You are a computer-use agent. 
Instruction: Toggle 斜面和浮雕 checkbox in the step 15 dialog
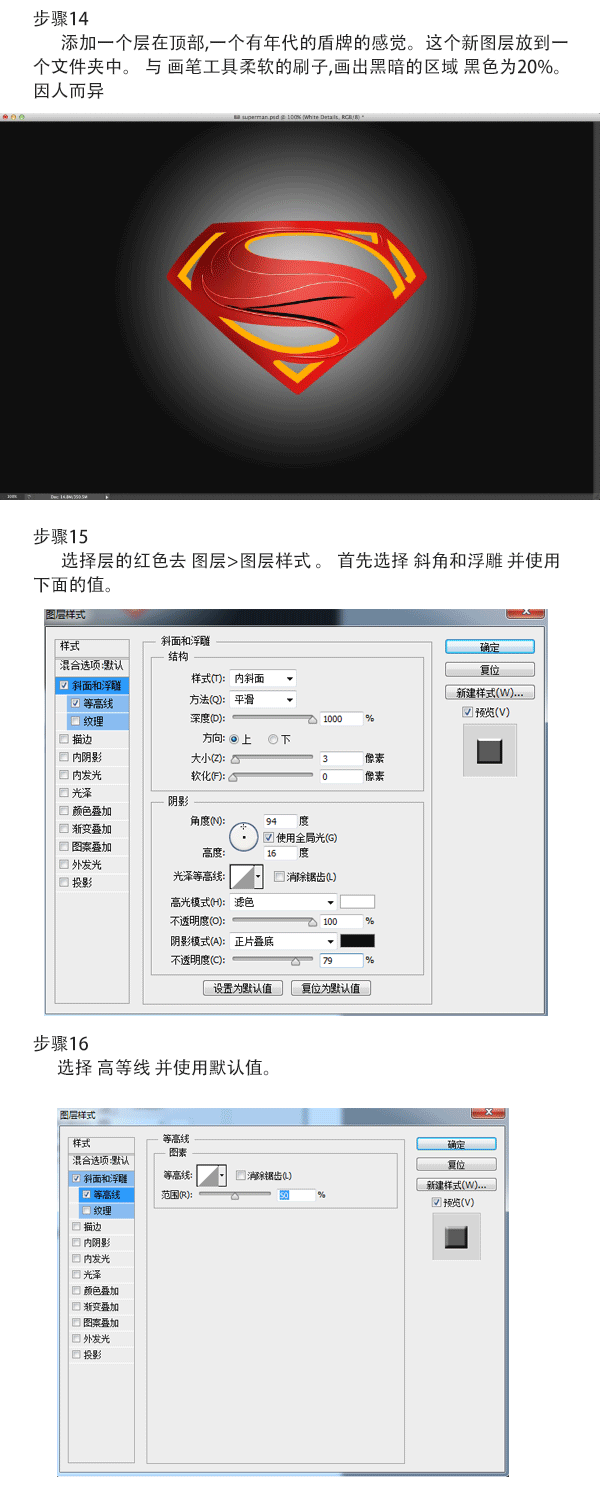coord(65,685)
